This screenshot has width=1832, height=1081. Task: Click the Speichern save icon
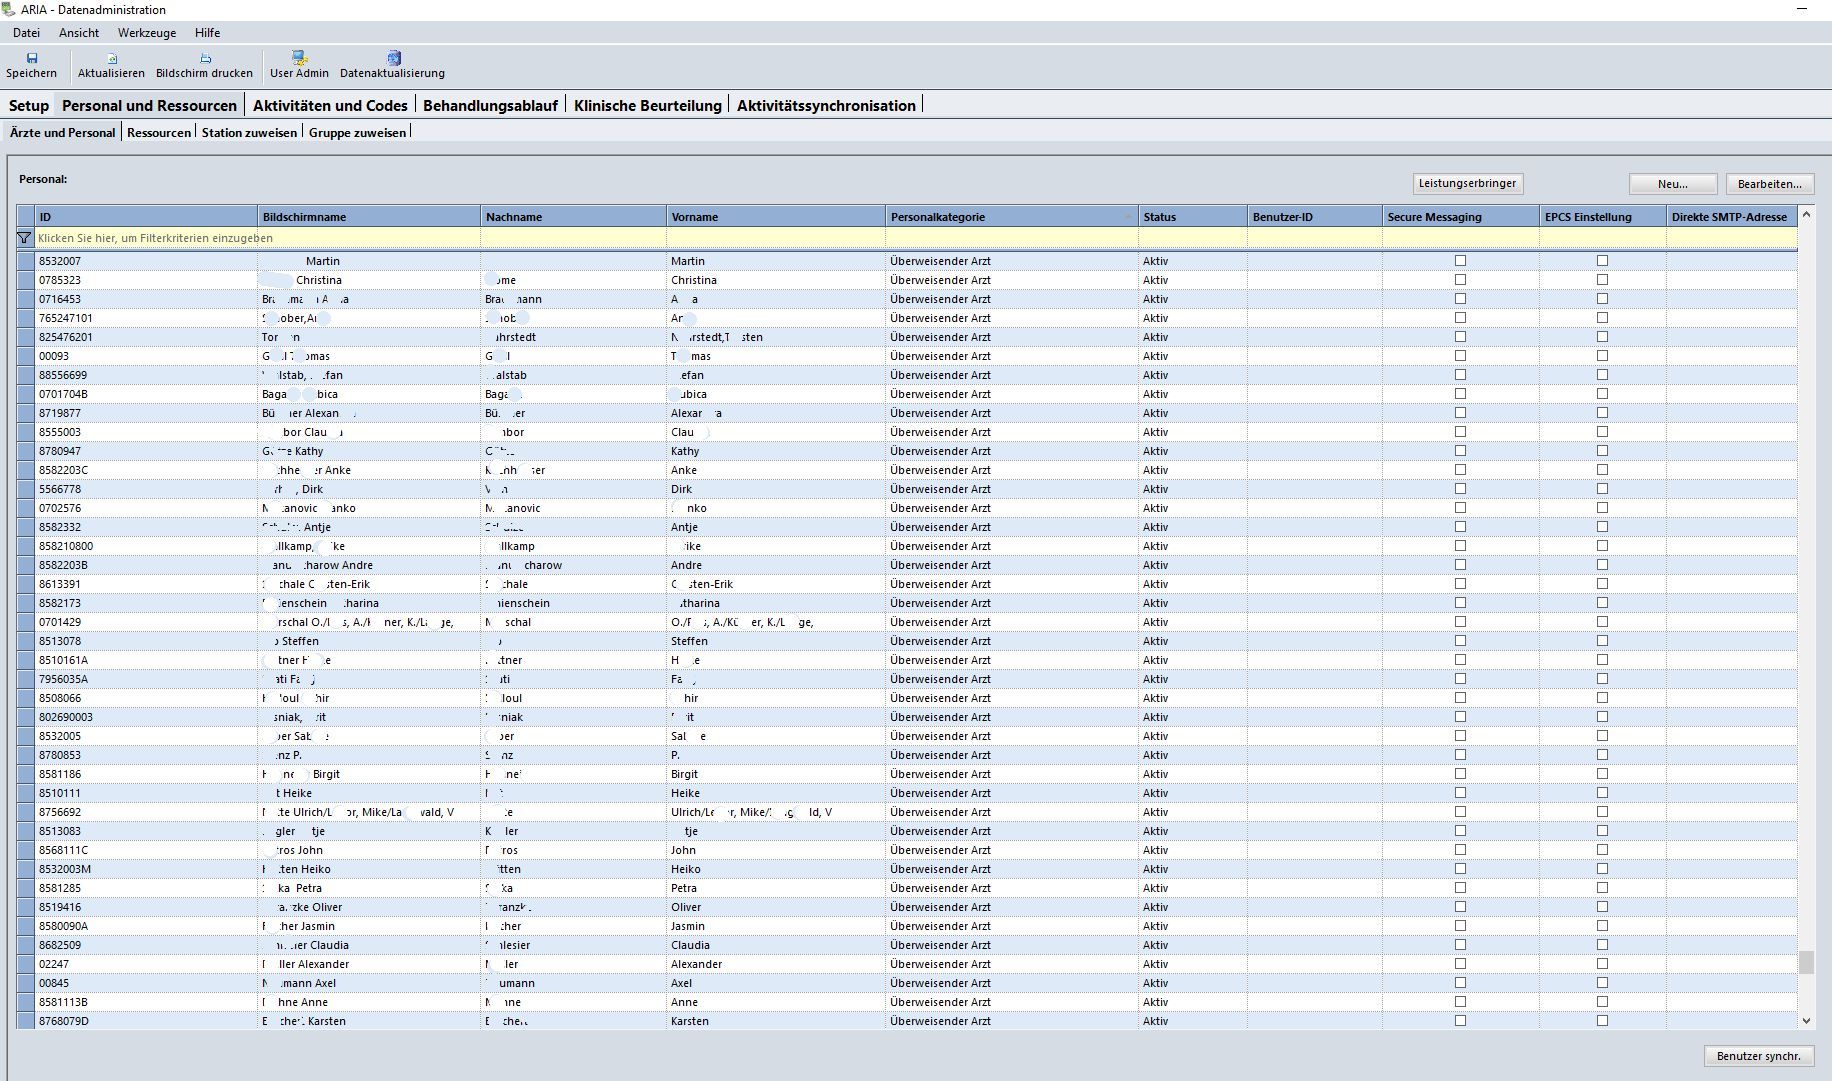(x=32, y=58)
